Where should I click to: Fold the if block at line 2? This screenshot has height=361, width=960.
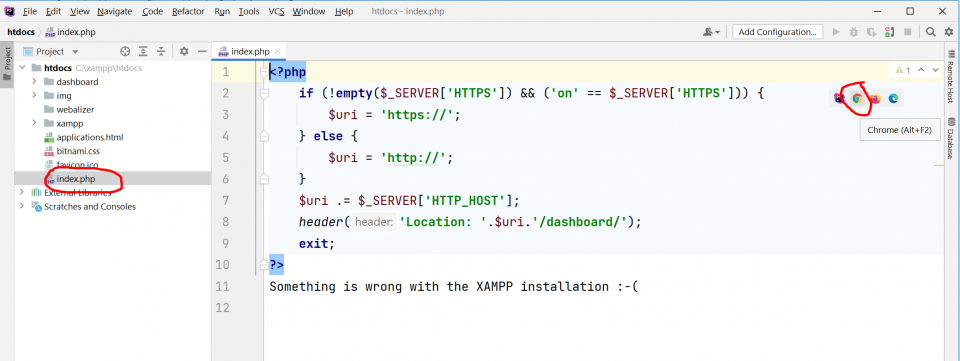[264, 94]
